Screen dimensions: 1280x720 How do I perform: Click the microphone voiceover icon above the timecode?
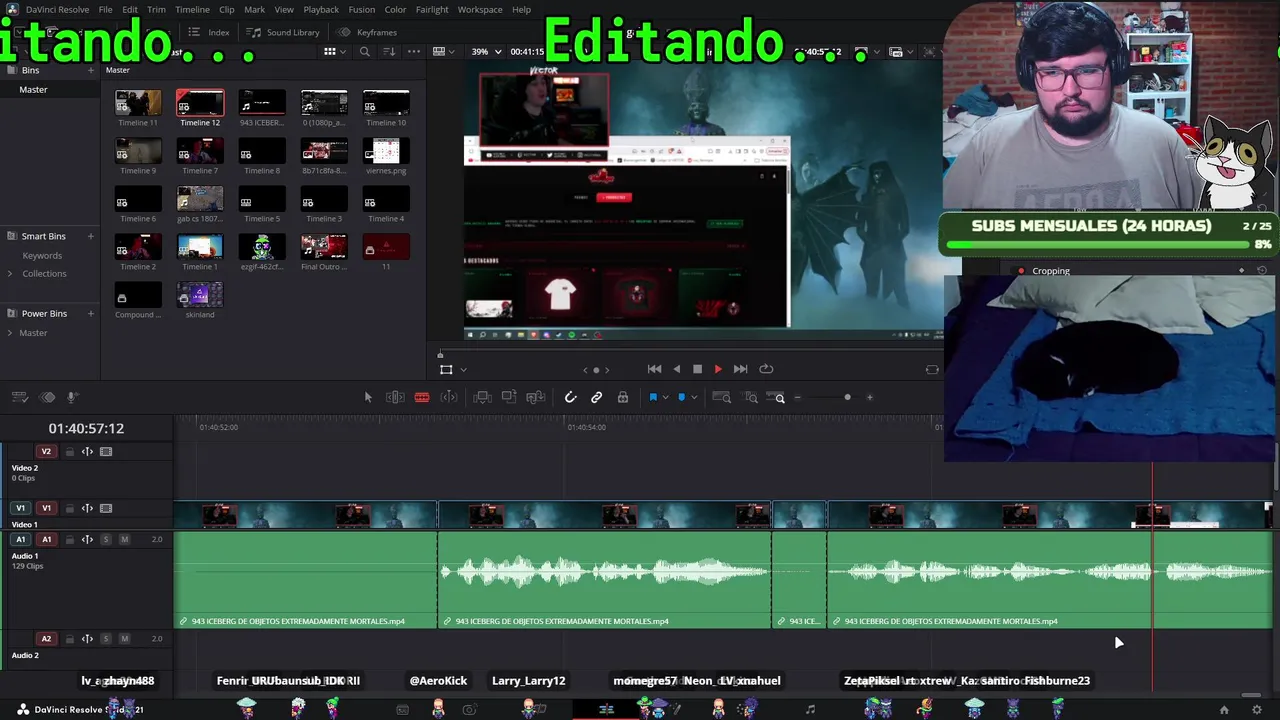coord(72,397)
